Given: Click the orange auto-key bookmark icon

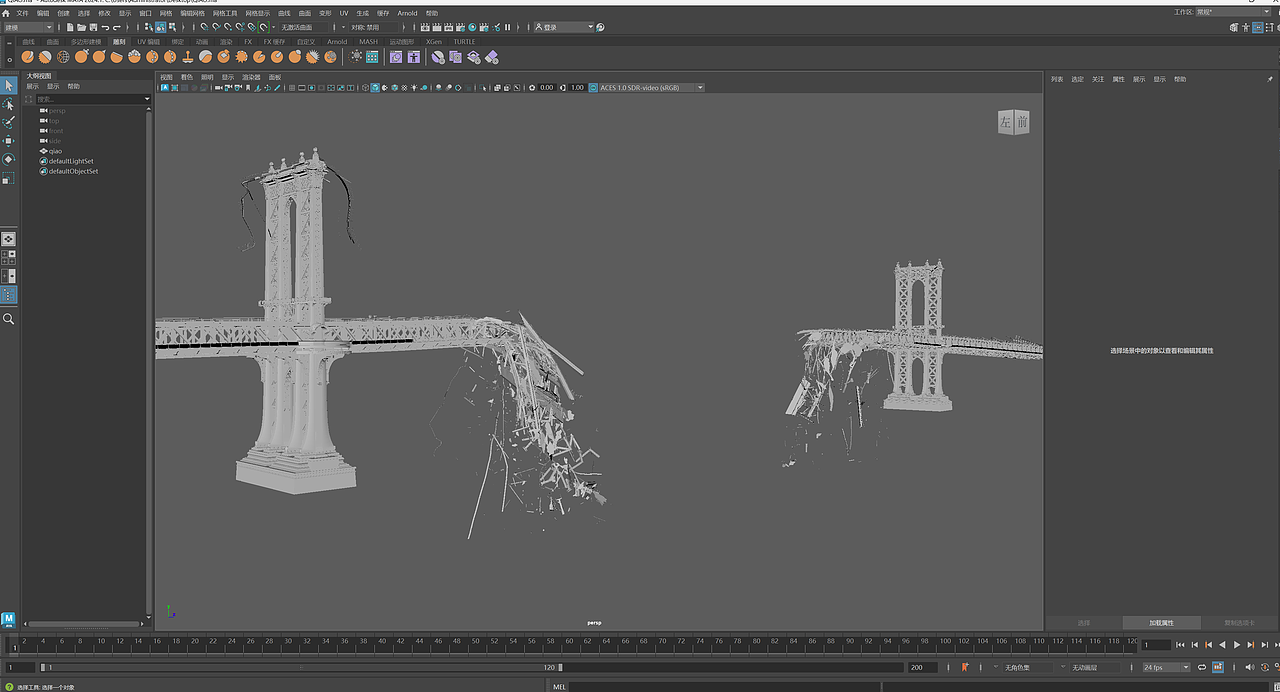Looking at the screenshot, I should tap(965, 667).
